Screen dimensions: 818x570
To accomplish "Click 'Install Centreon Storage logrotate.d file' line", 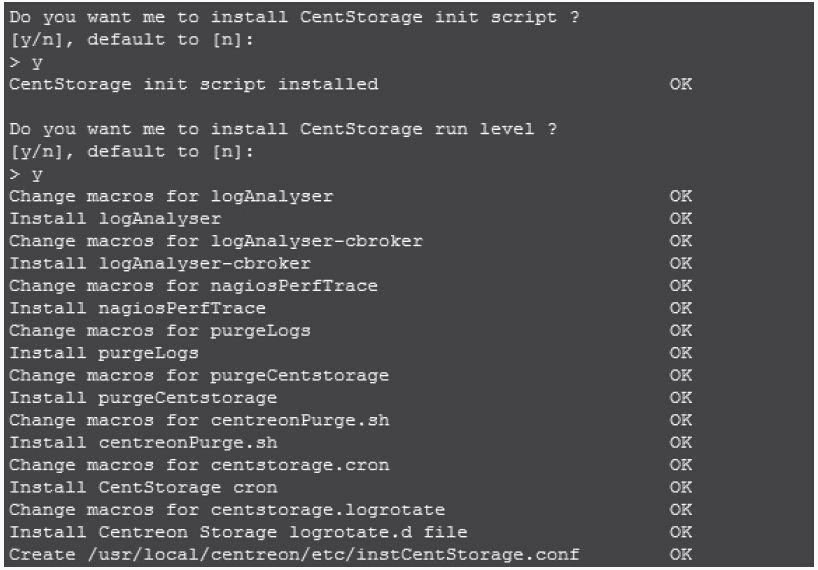I will coord(238,532).
